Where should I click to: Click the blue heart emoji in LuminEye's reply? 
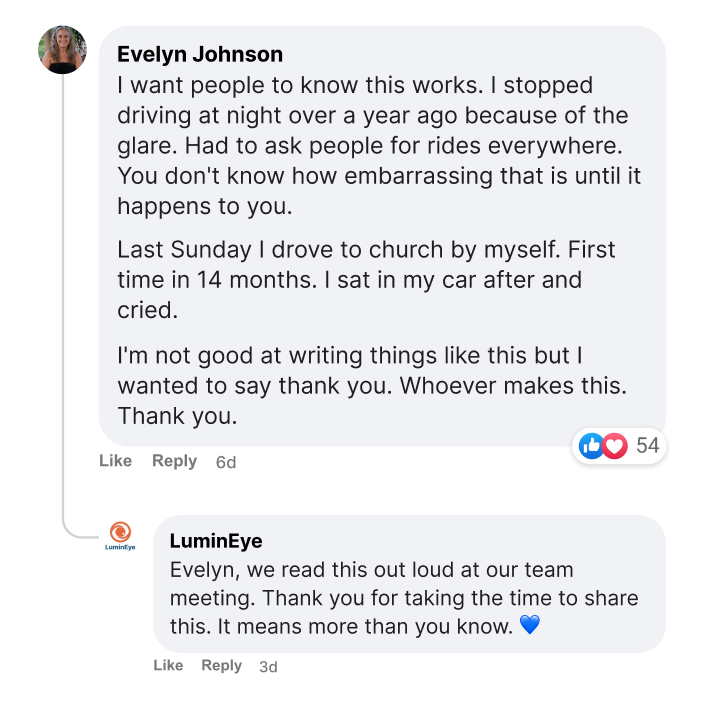click(530, 626)
